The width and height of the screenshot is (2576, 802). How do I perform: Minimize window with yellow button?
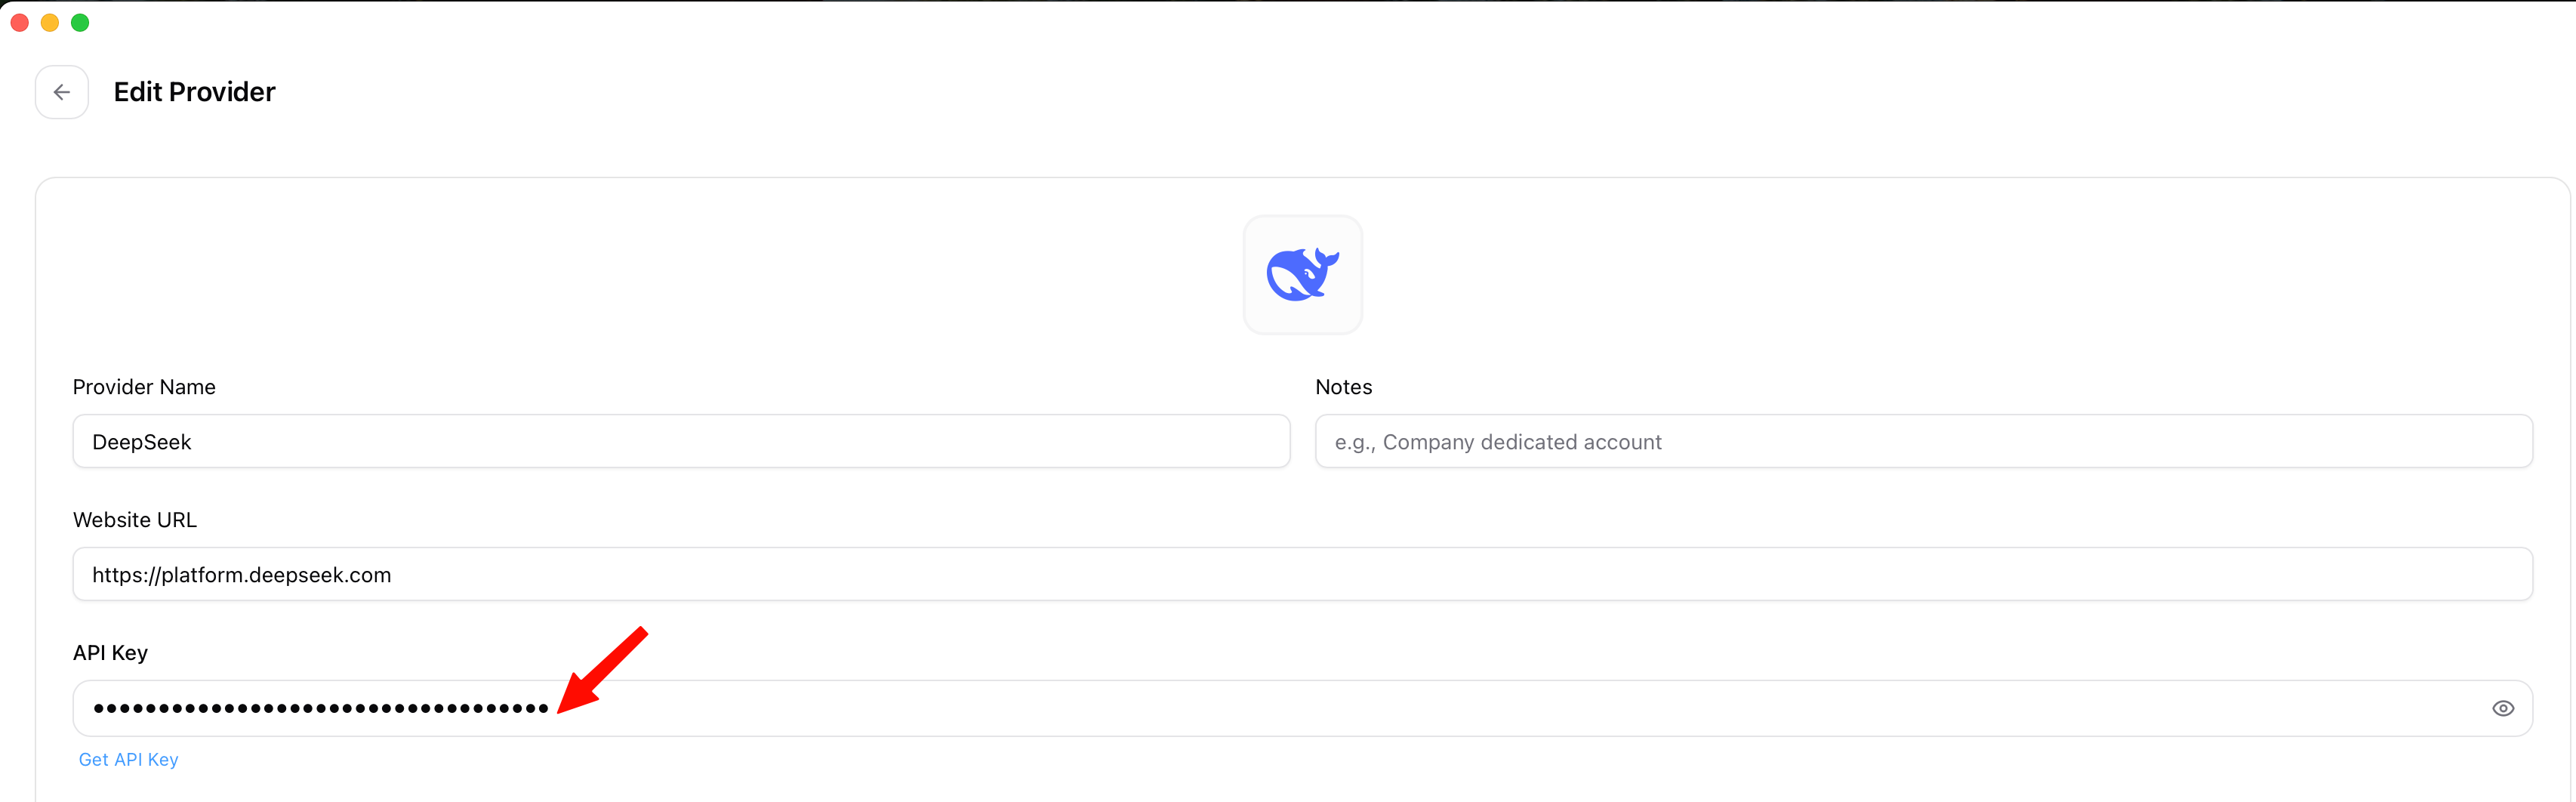(x=50, y=22)
